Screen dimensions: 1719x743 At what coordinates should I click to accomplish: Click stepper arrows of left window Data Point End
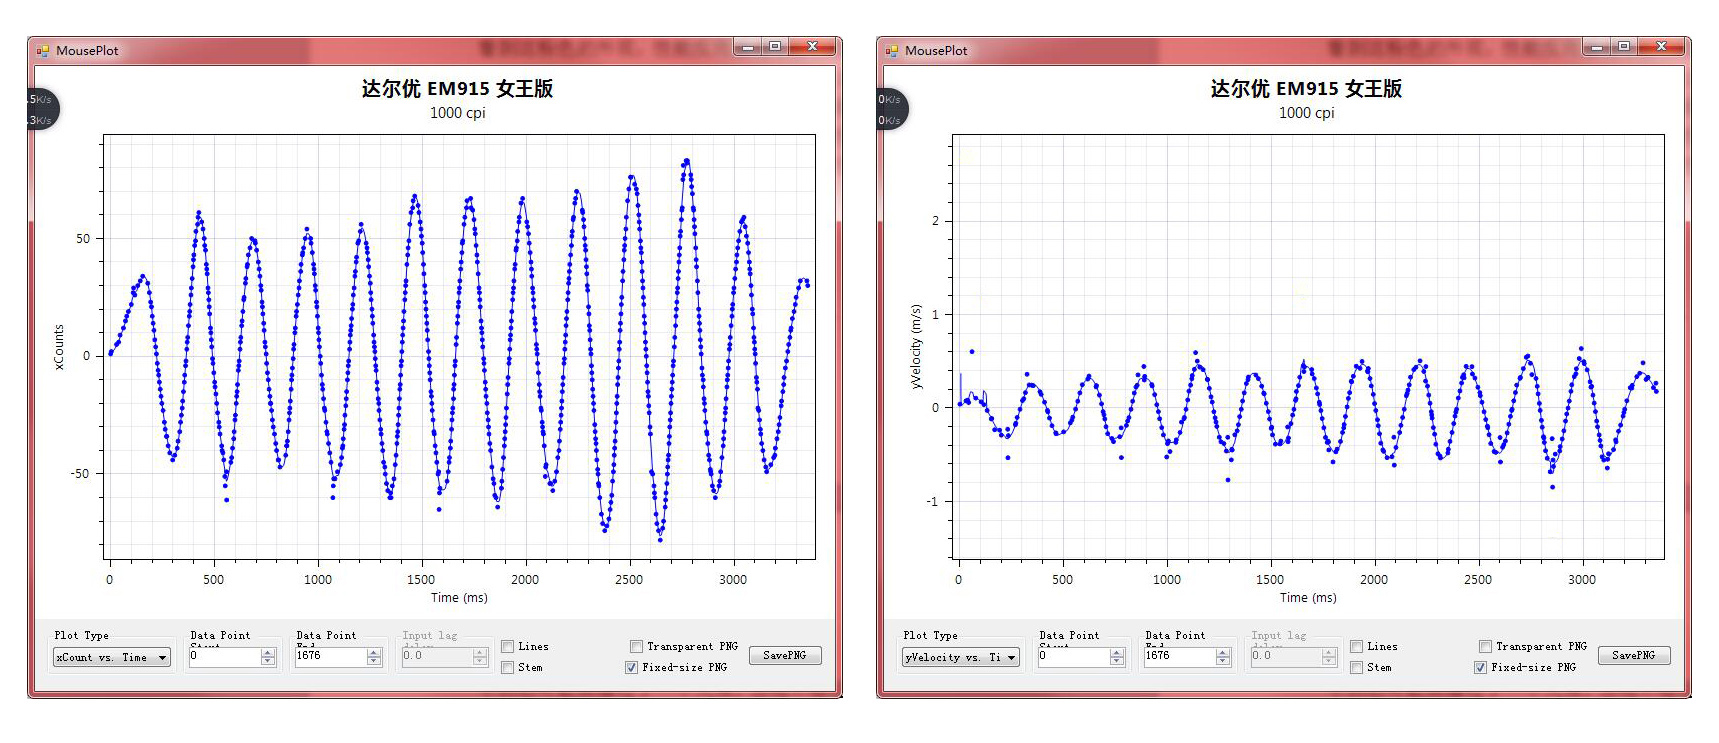point(374,657)
